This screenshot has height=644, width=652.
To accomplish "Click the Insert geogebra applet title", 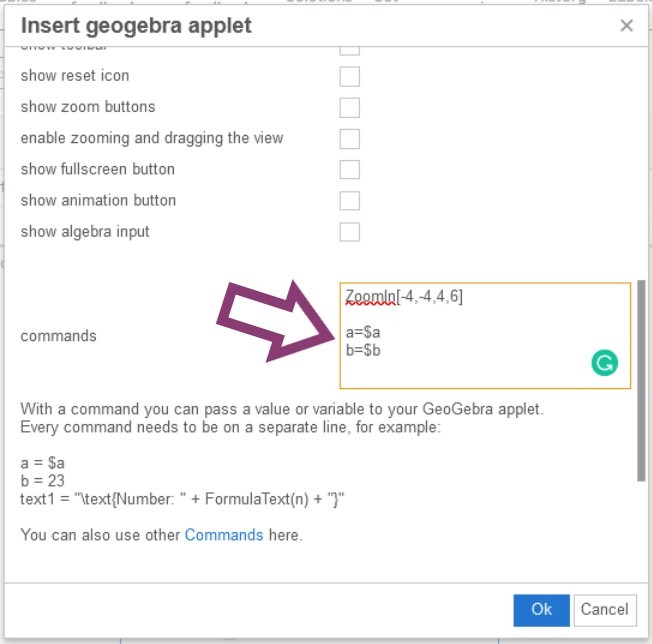I will click(137, 24).
